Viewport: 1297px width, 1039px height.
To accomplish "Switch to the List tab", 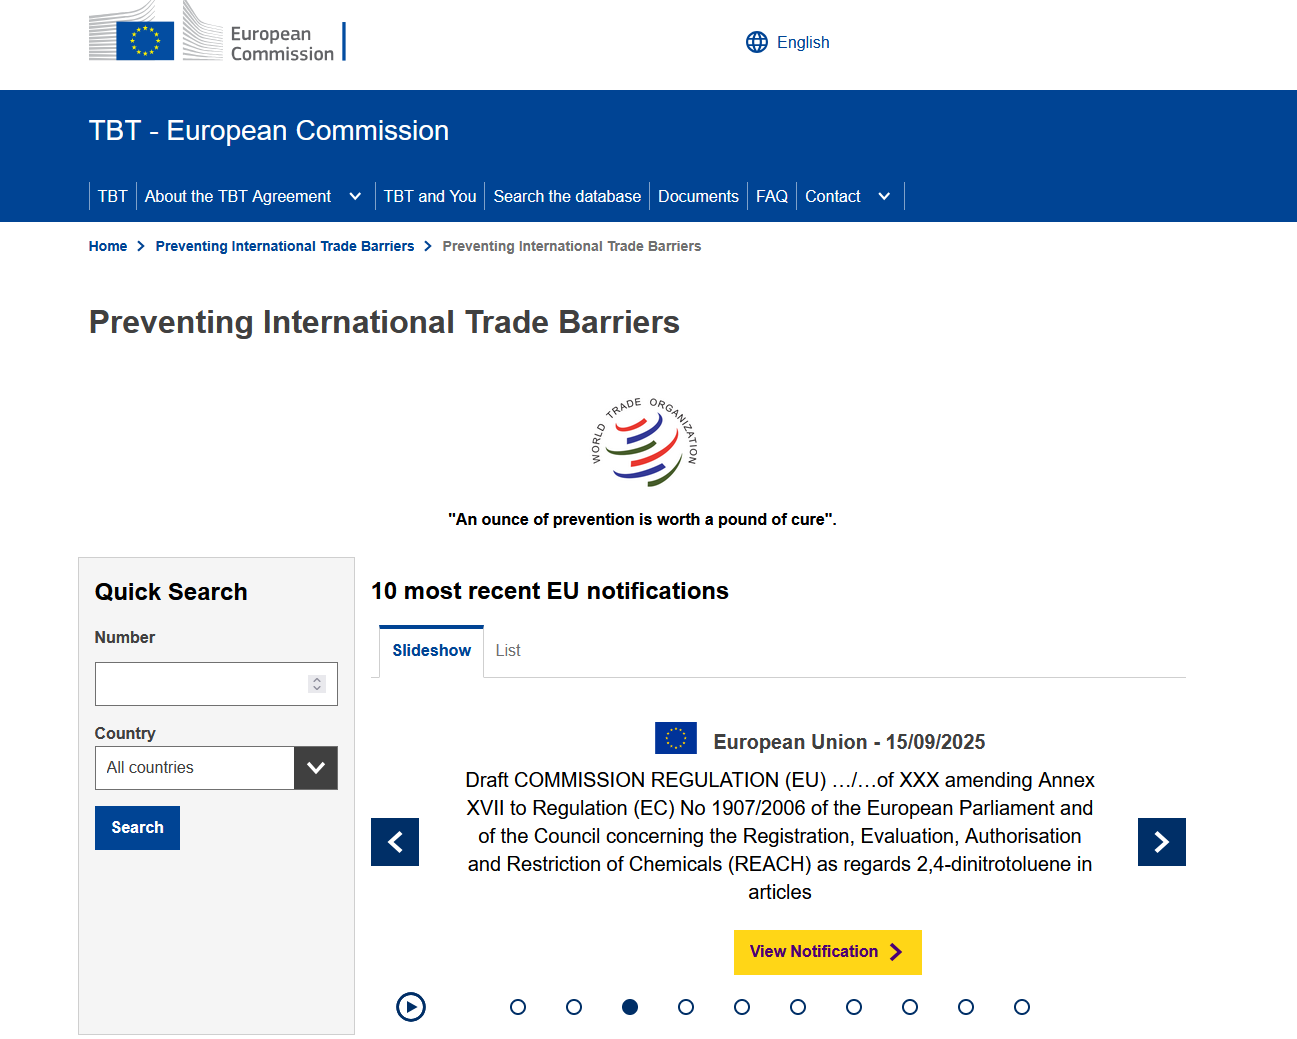I will (508, 651).
